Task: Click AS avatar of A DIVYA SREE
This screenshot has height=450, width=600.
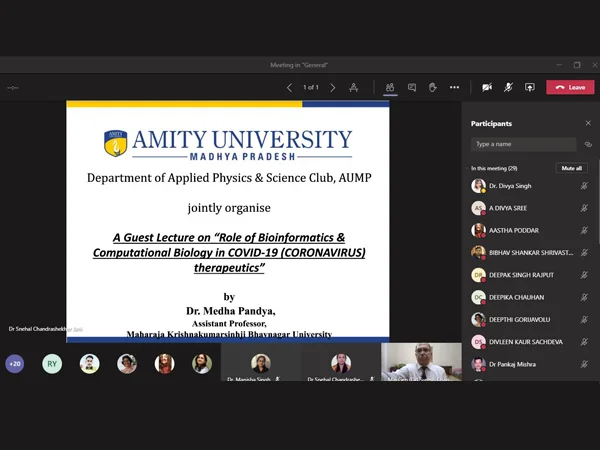Action: coord(478,208)
